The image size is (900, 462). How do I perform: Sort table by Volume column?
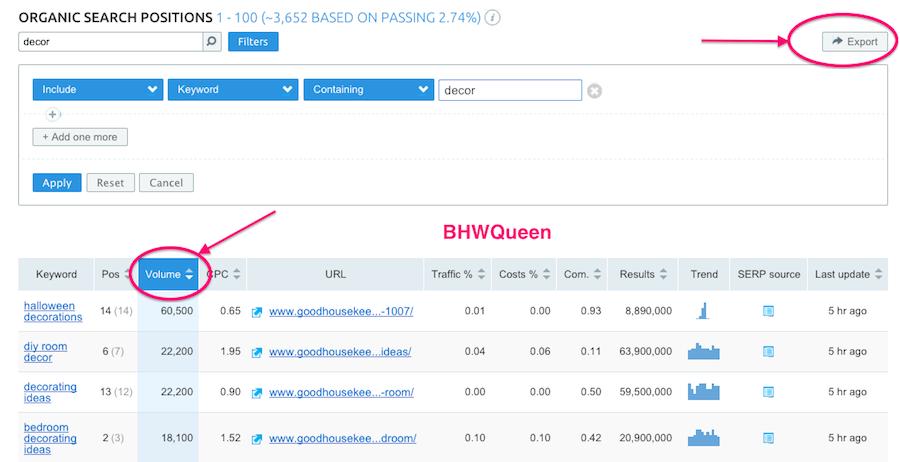(x=168, y=275)
